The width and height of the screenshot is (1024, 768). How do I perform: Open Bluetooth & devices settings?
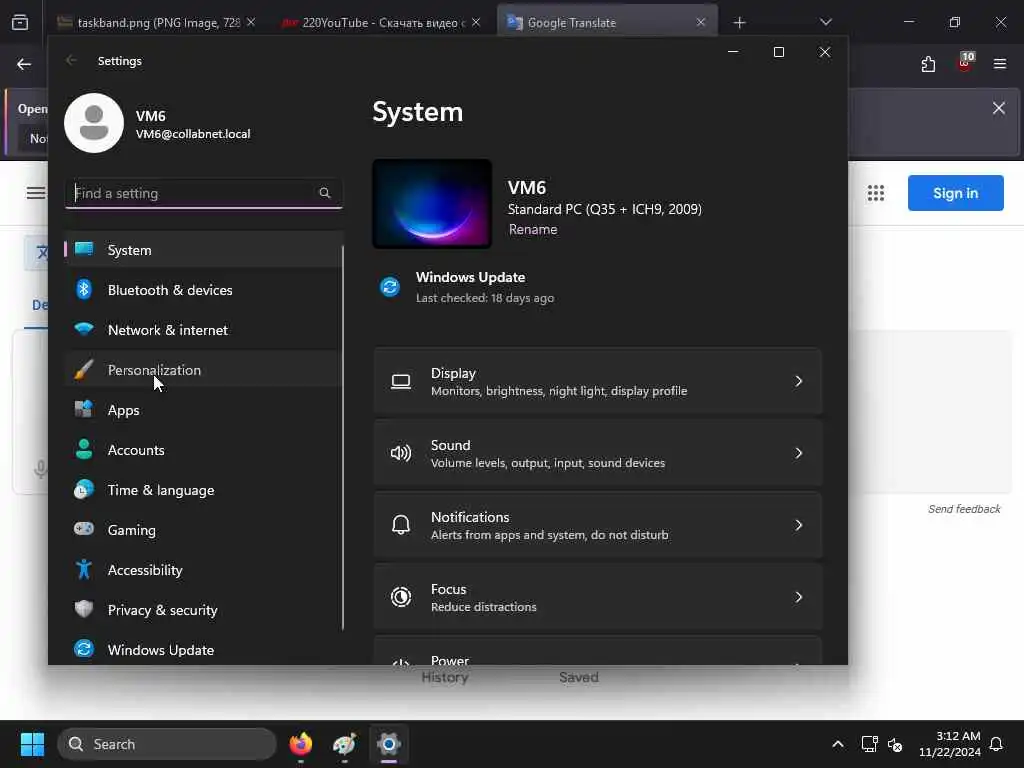point(203,290)
